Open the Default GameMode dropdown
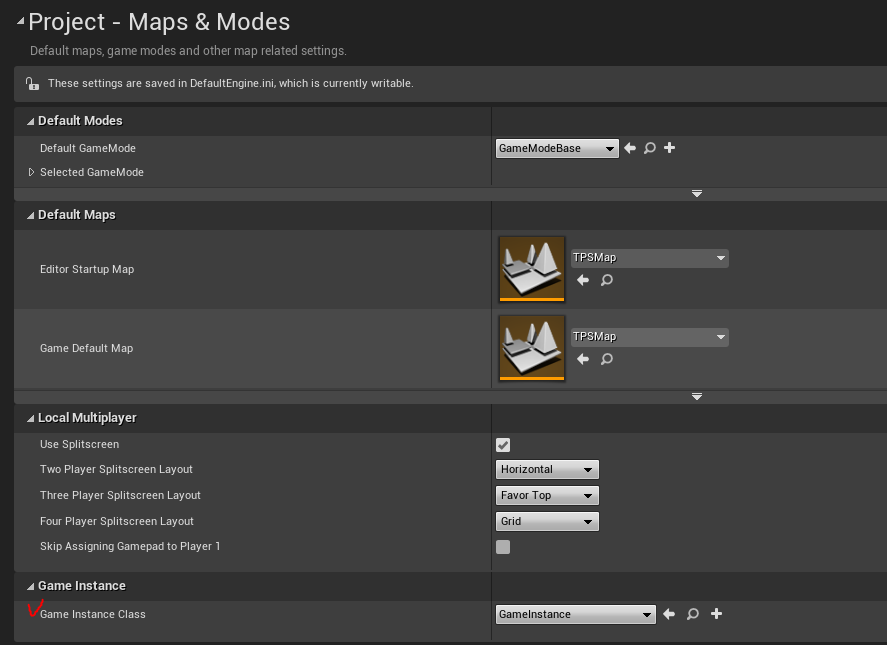This screenshot has width=887, height=645. (x=557, y=148)
